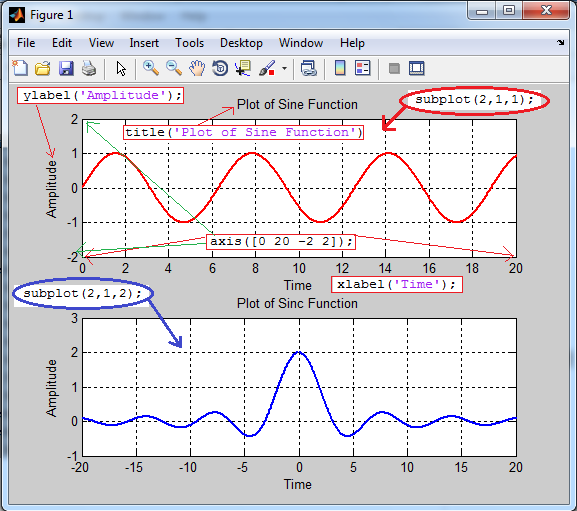Save the figure with floppy disk icon

(x=66, y=69)
